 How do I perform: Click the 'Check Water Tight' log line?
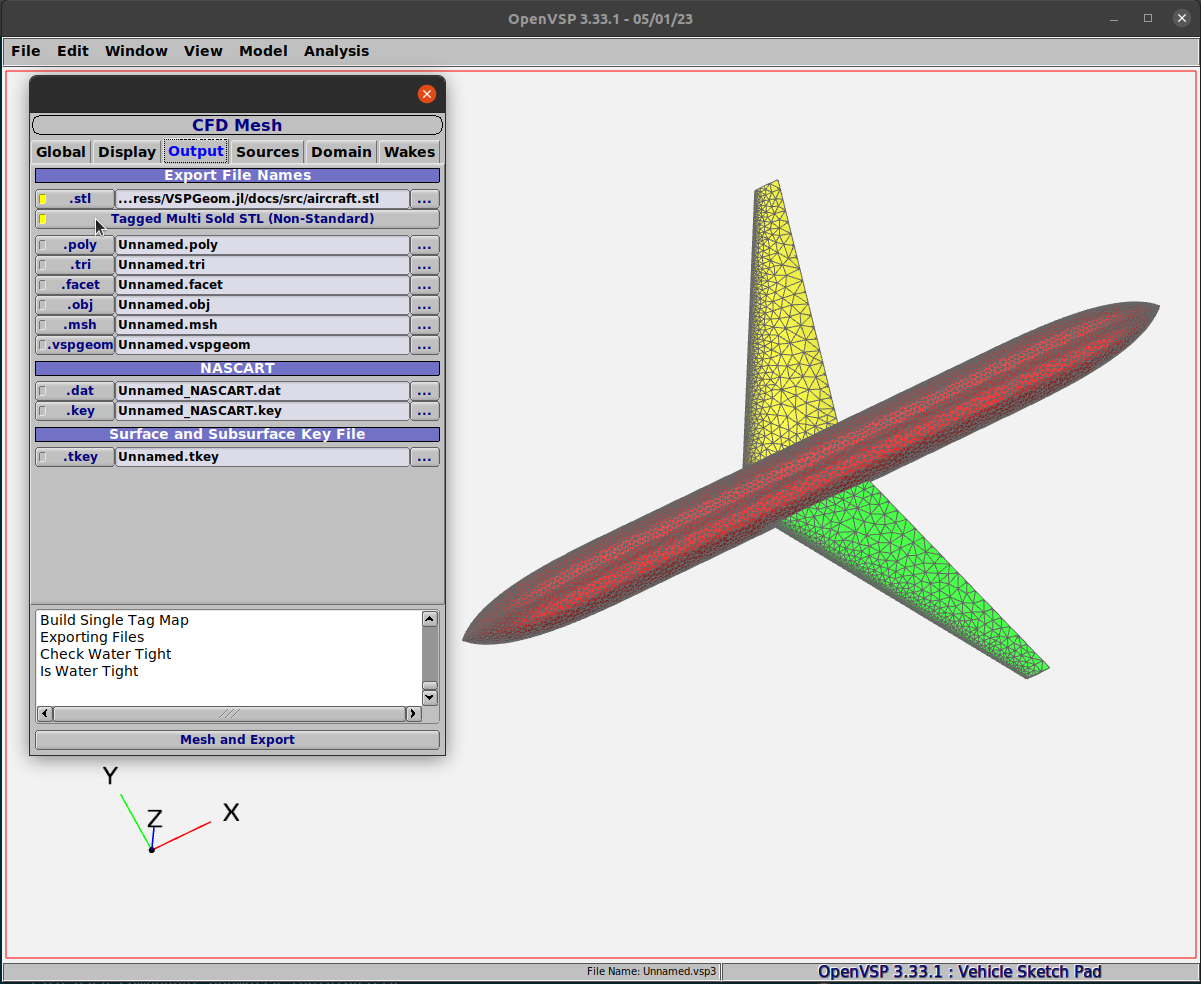[x=106, y=655]
